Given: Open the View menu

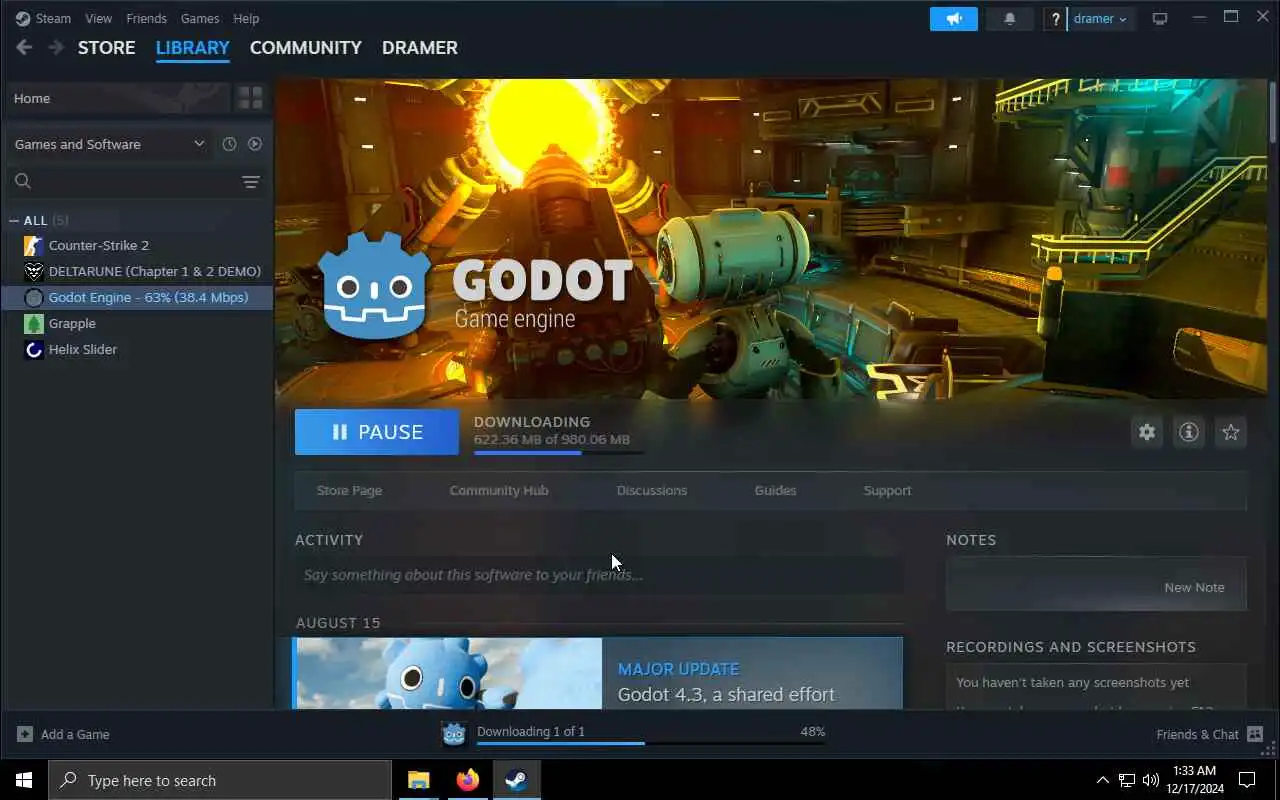Looking at the screenshot, I should (98, 18).
